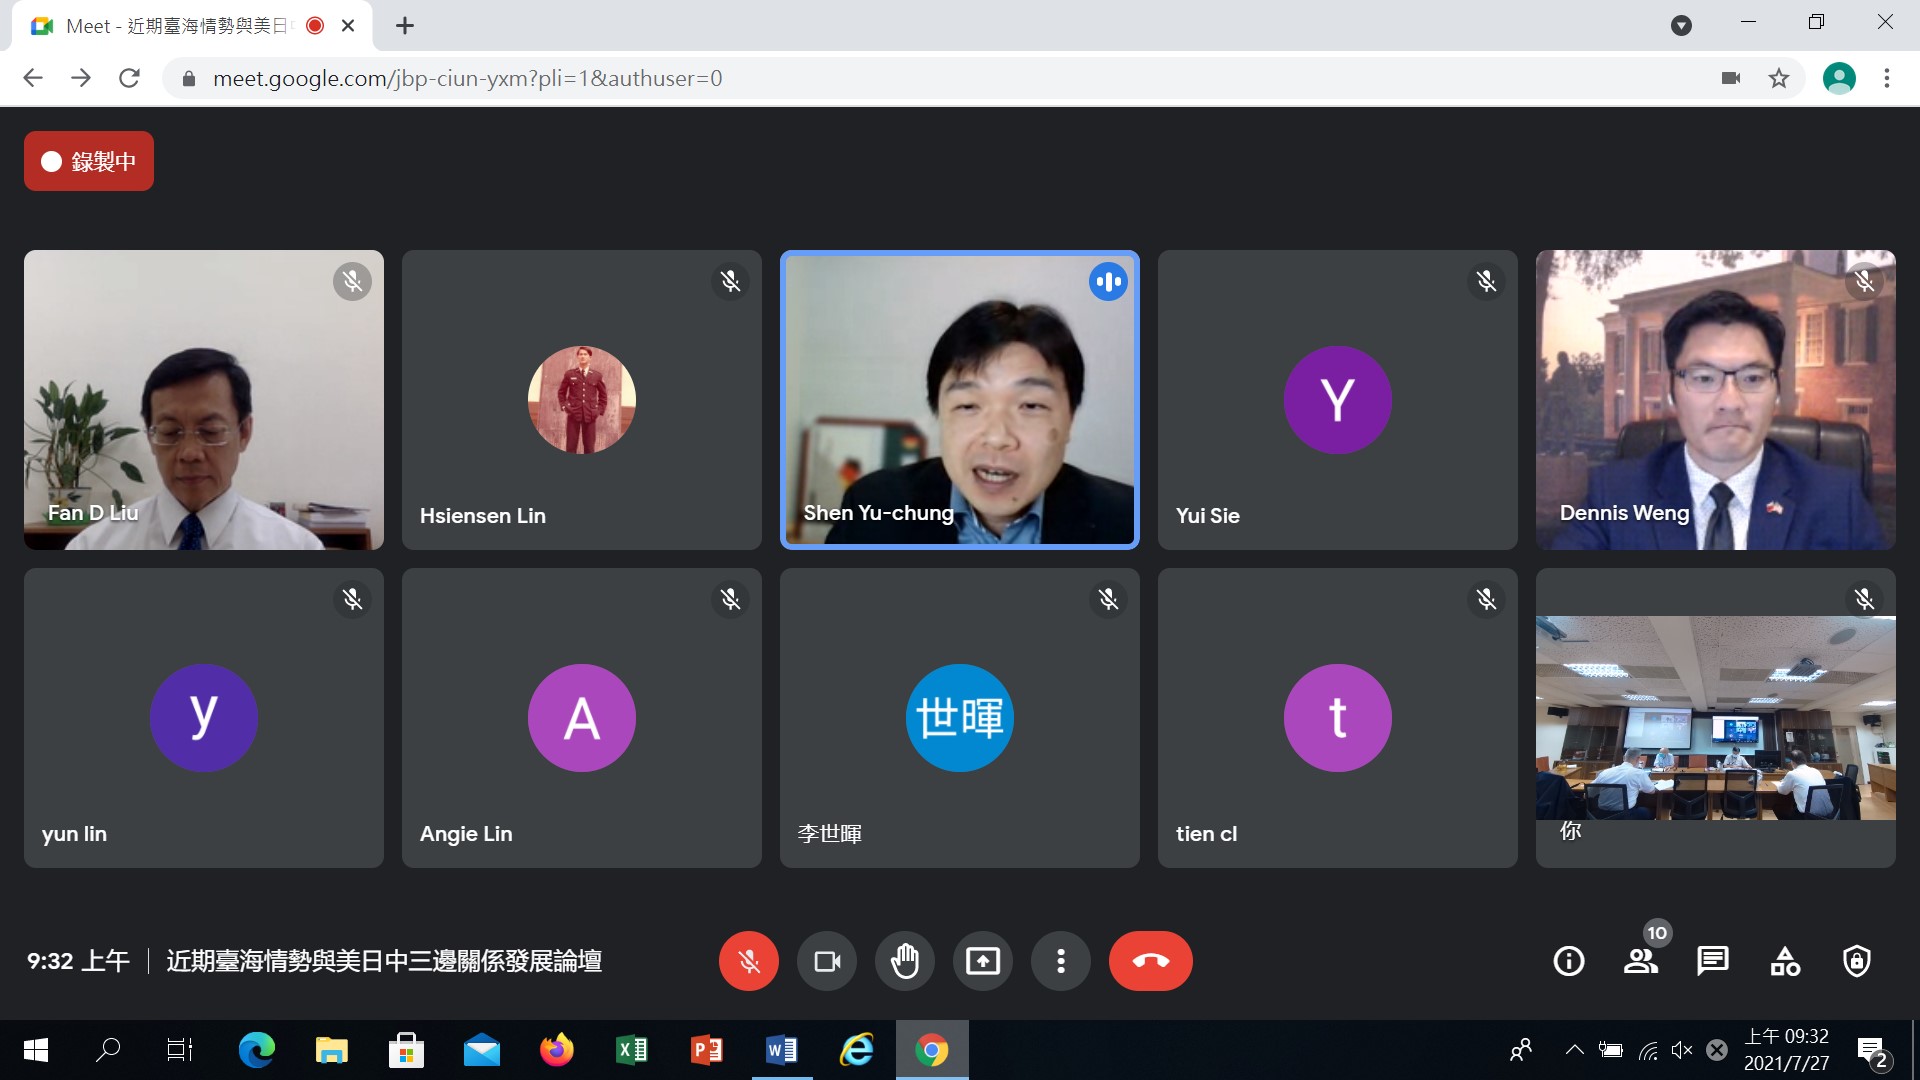Open the meeting details info icon

[x=1568, y=961]
